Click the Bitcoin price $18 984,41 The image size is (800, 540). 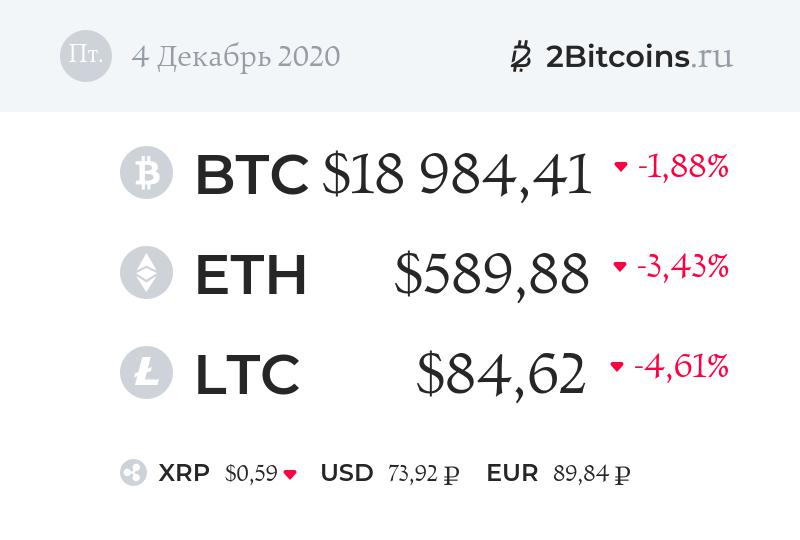pos(457,175)
